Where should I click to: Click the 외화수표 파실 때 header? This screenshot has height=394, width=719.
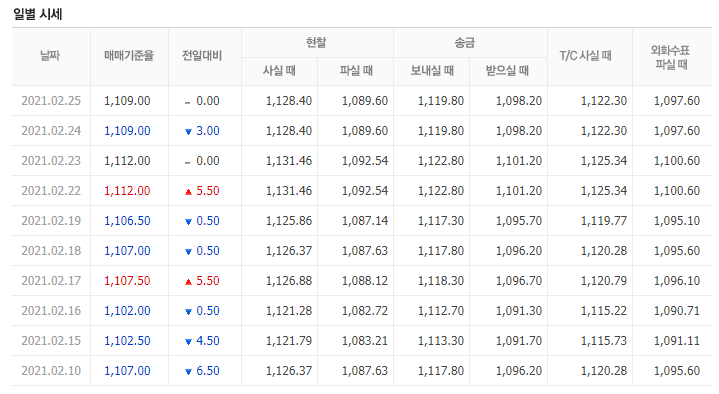[671, 57]
